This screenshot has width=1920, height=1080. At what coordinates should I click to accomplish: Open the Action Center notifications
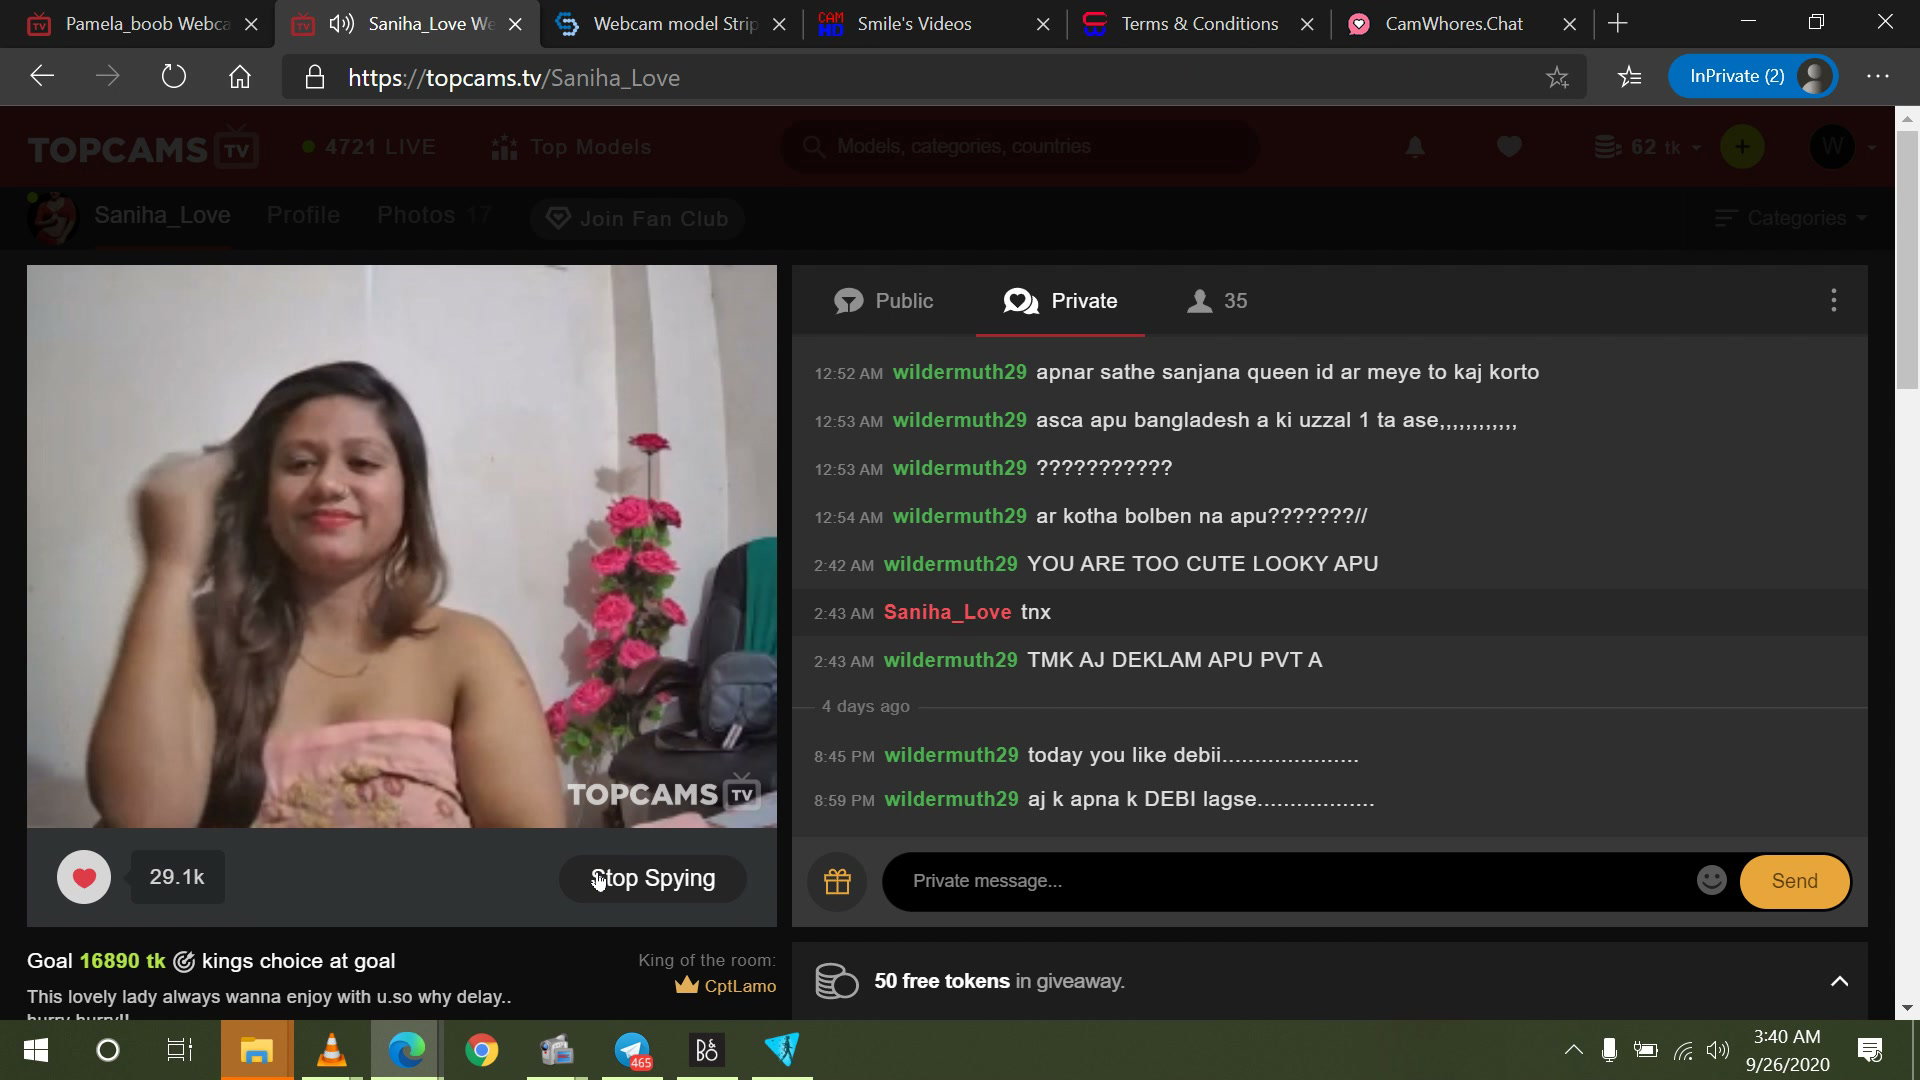pos(1870,1050)
